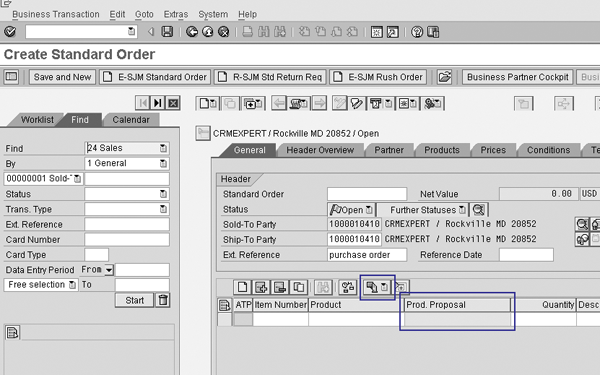This screenshot has height=375, width=600.
Task: Click the Prod. Proposal column header
Action: point(457,305)
